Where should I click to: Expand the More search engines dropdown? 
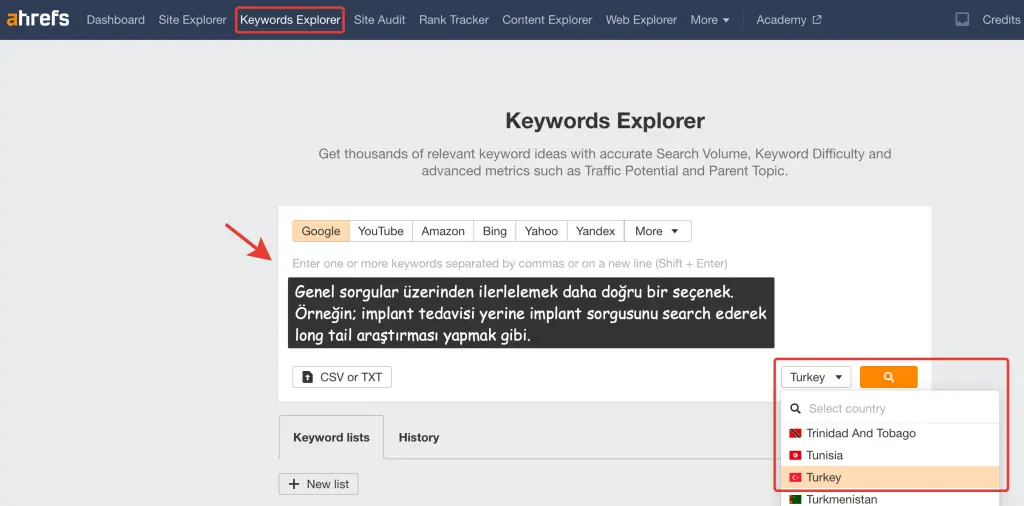click(x=658, y=231)
